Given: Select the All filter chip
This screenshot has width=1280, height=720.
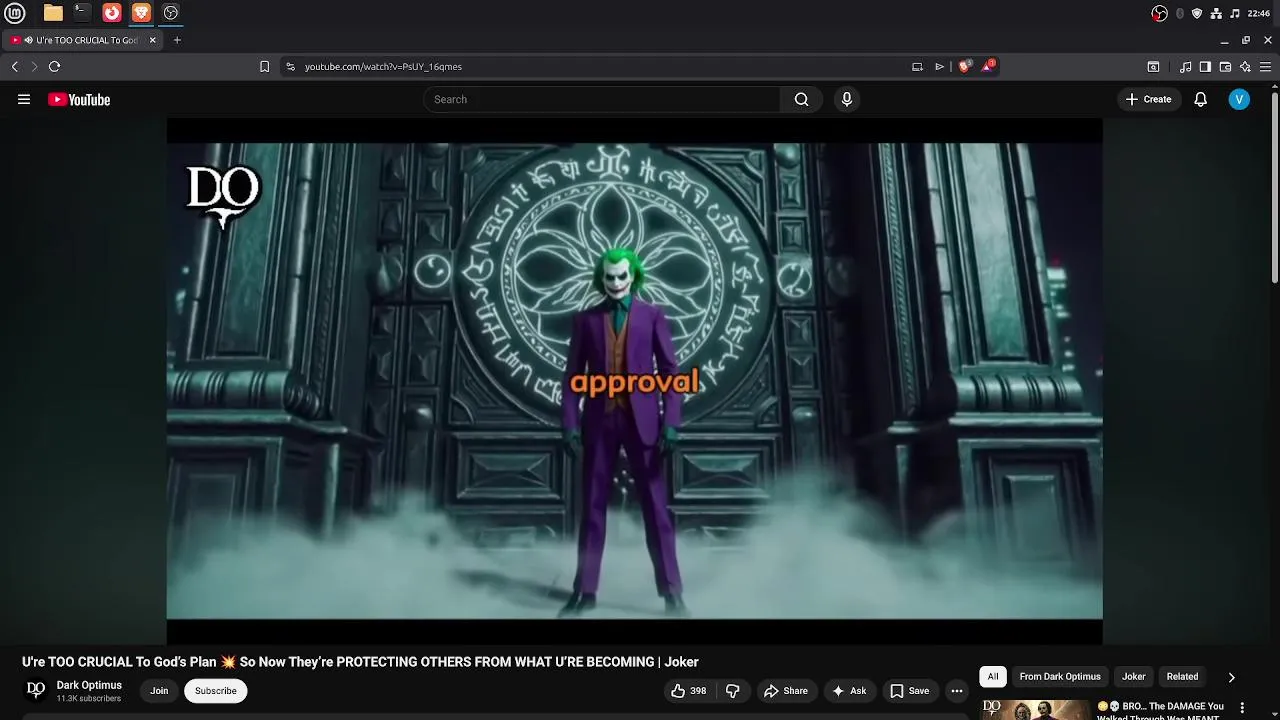Looking at the screenshot, I should coord(993,677).
